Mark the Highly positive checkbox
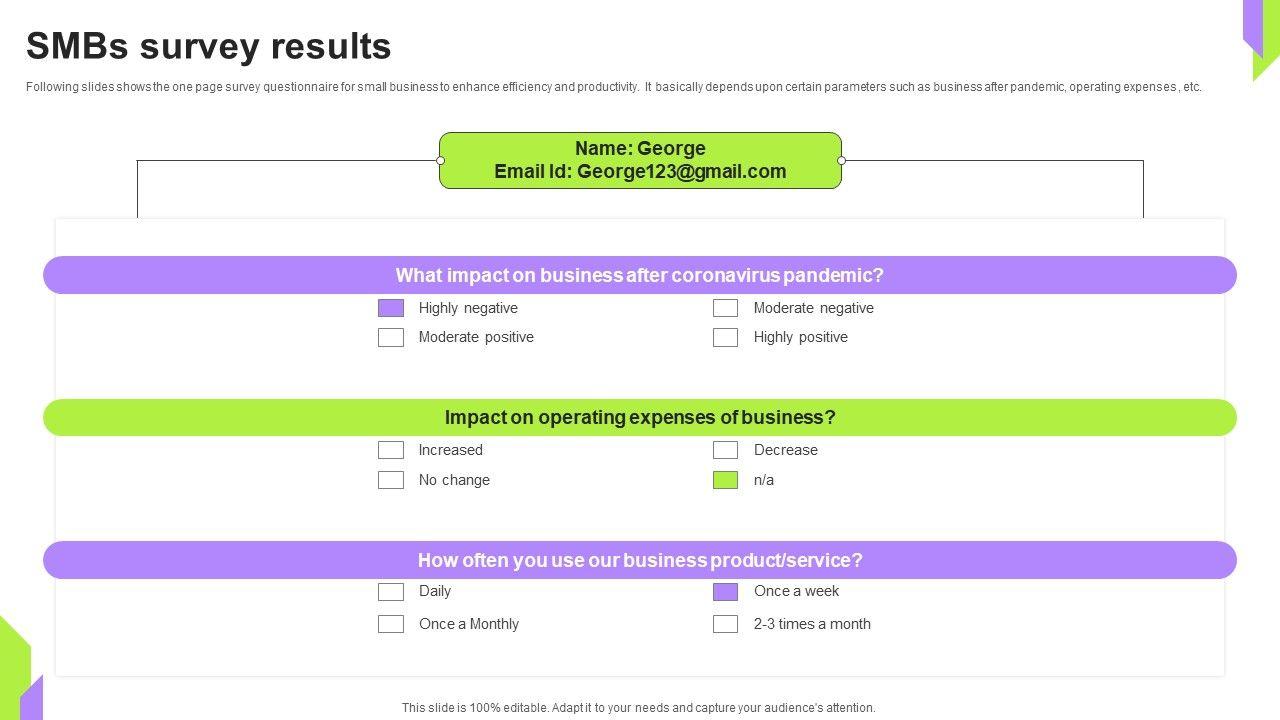The width and height of the screenshot is (1280, 720). (x=725, y=337)
